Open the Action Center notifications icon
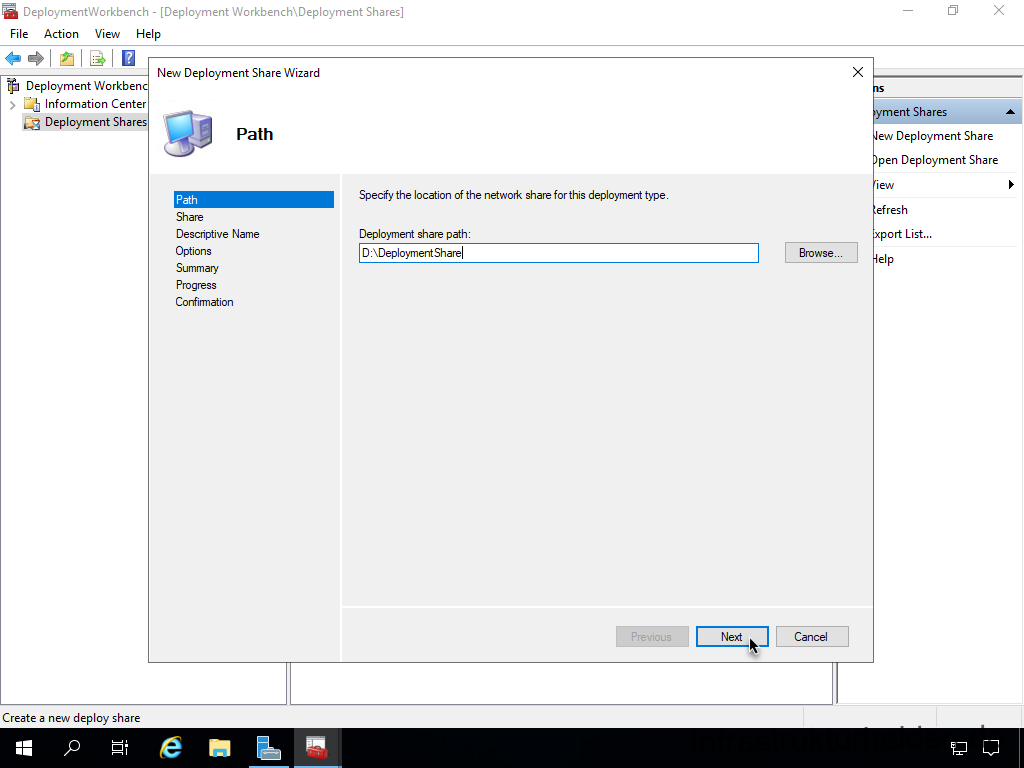 (991, 748)
